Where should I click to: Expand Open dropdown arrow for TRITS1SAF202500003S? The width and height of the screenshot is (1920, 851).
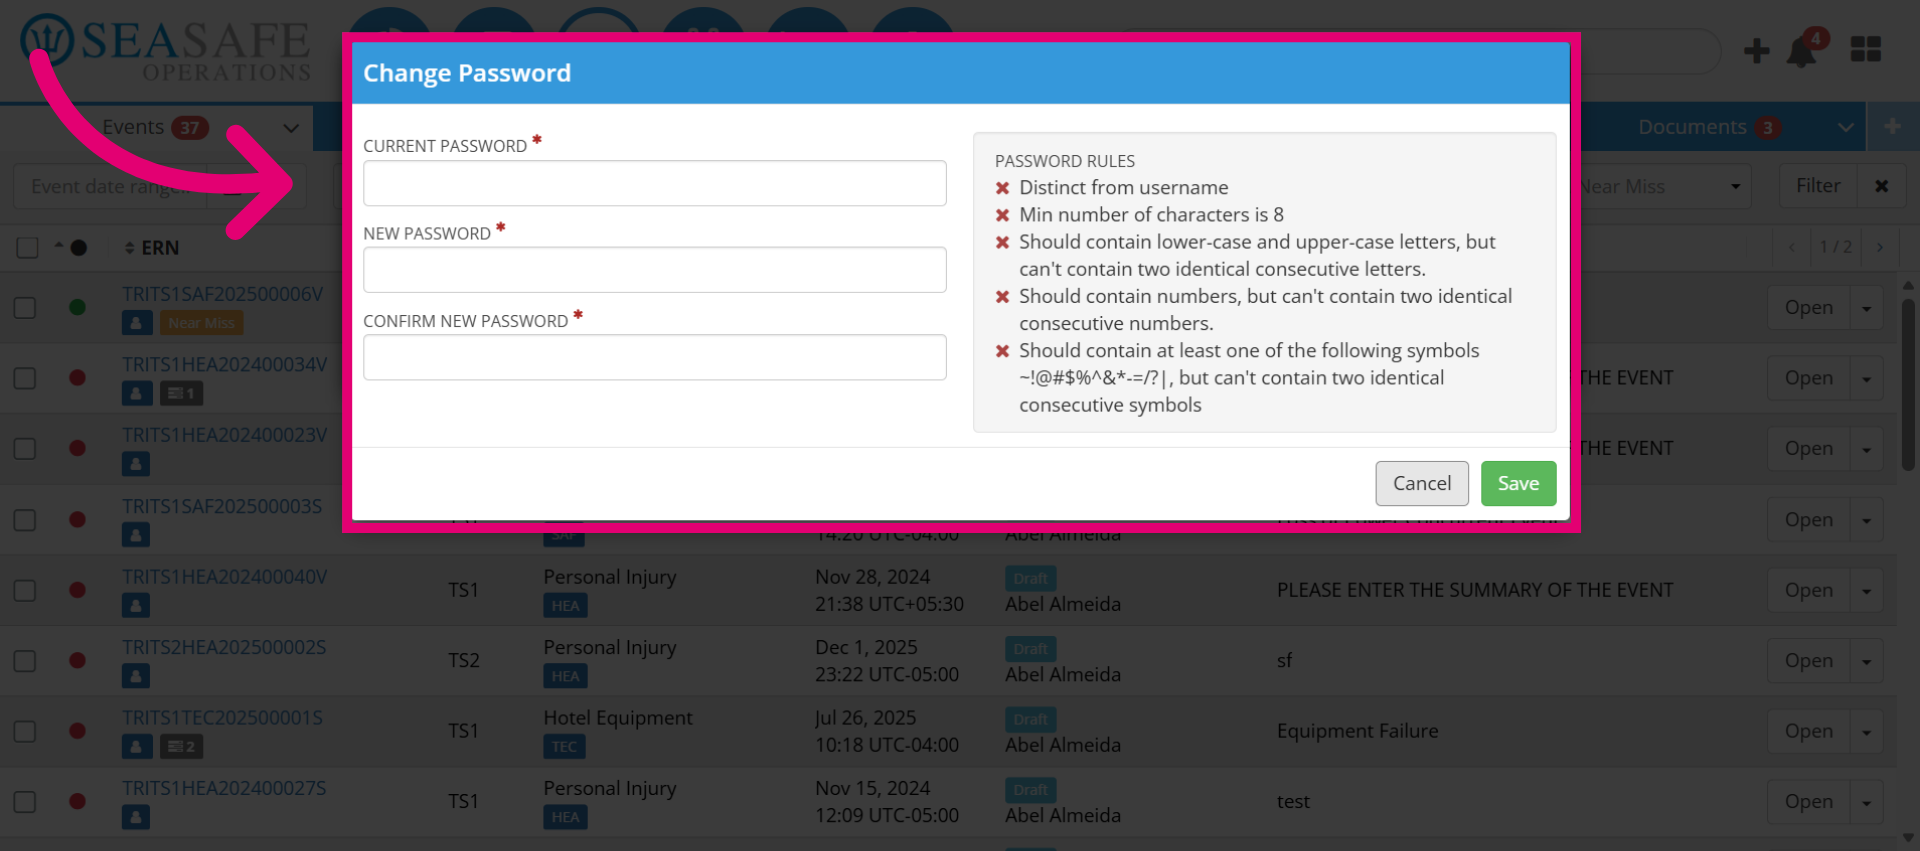(1866, 520)
